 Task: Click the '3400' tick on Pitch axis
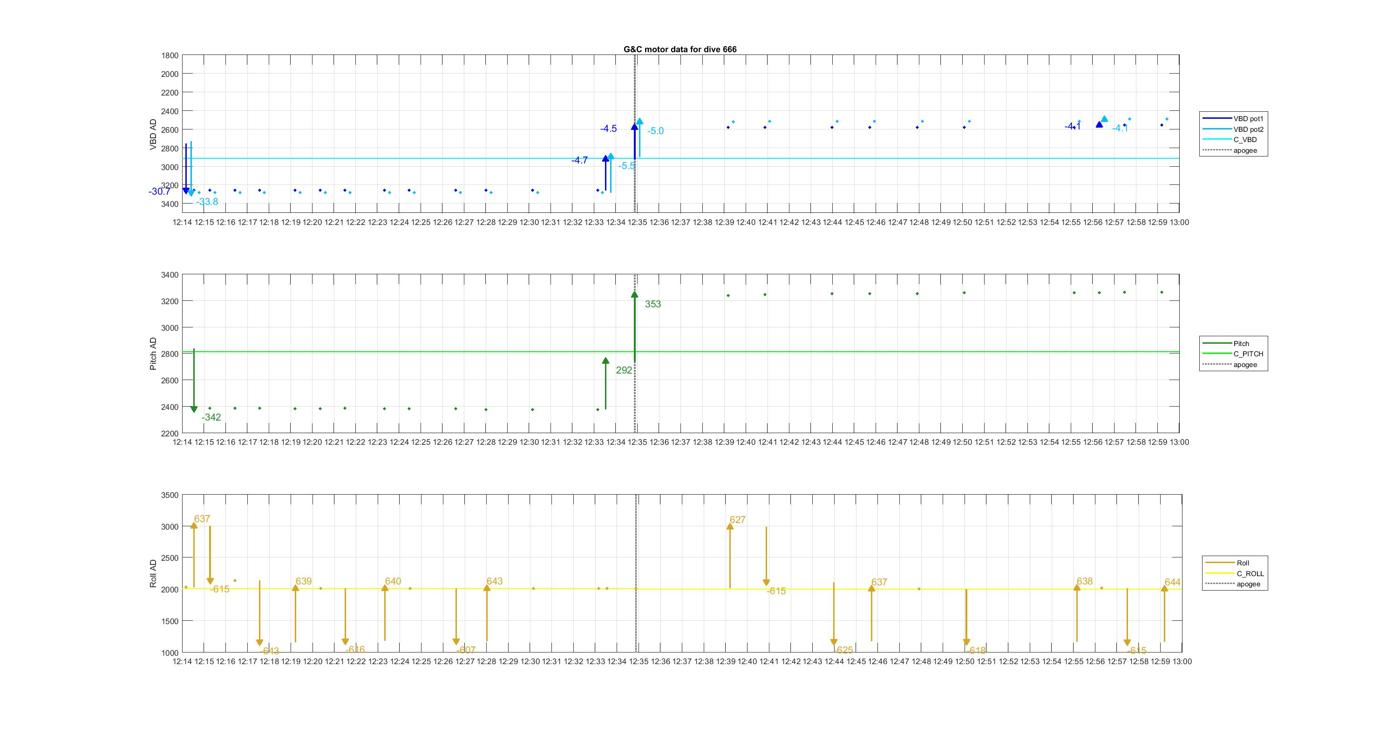click(x=169, y=275)
